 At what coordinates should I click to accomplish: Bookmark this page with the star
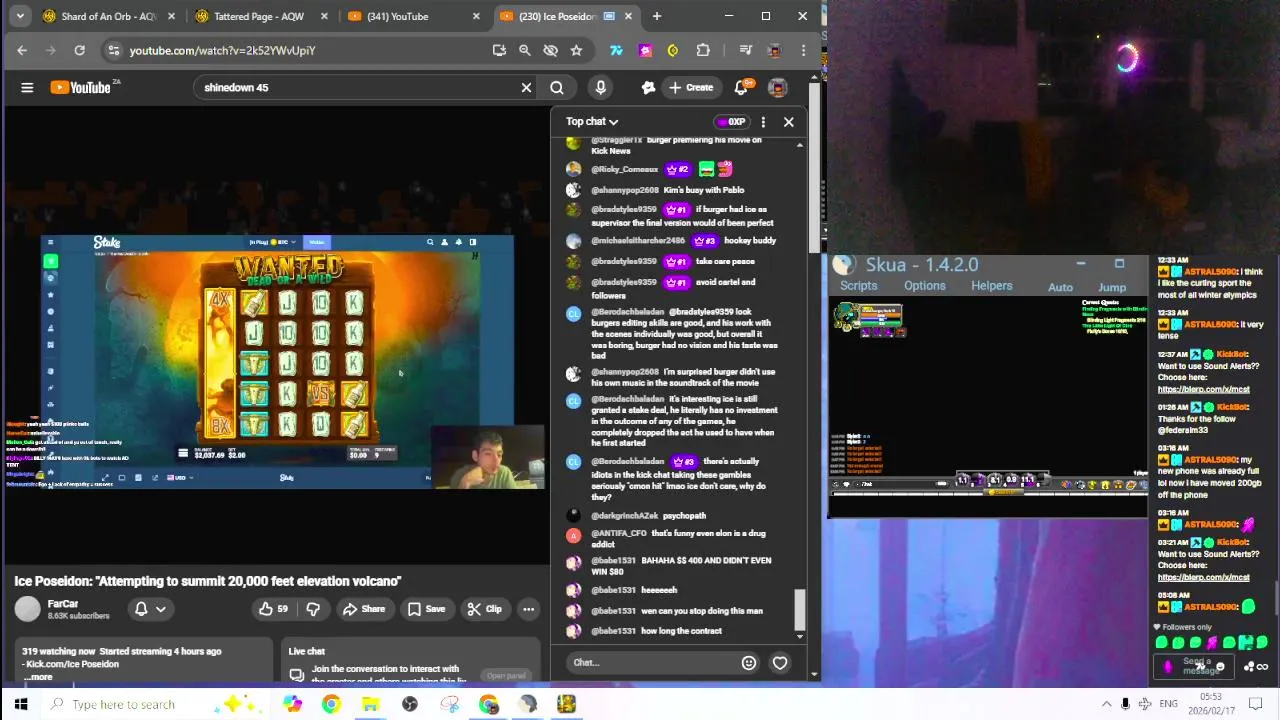(x=576, y=50)
